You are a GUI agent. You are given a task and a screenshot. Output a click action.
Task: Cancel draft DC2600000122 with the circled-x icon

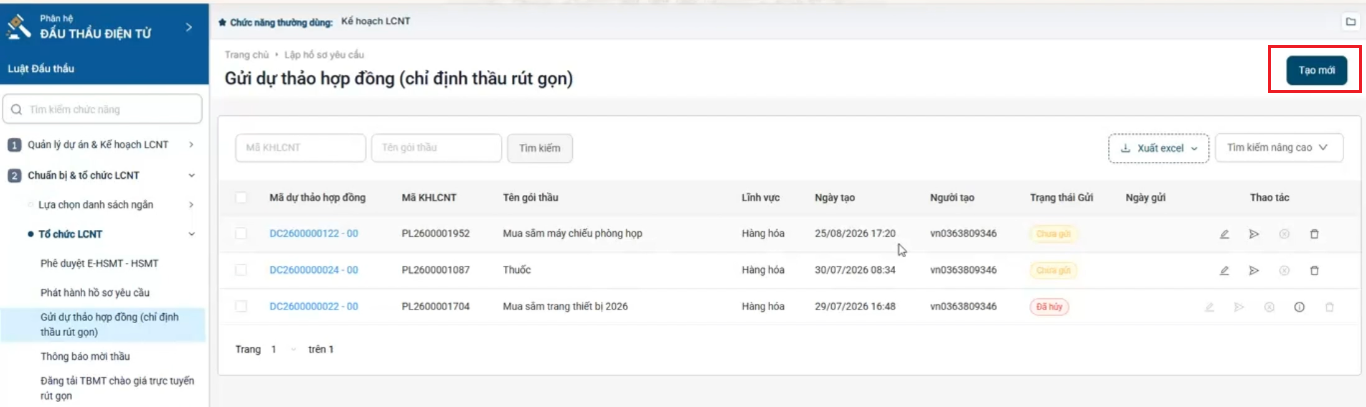click(x=1284, y=234)
